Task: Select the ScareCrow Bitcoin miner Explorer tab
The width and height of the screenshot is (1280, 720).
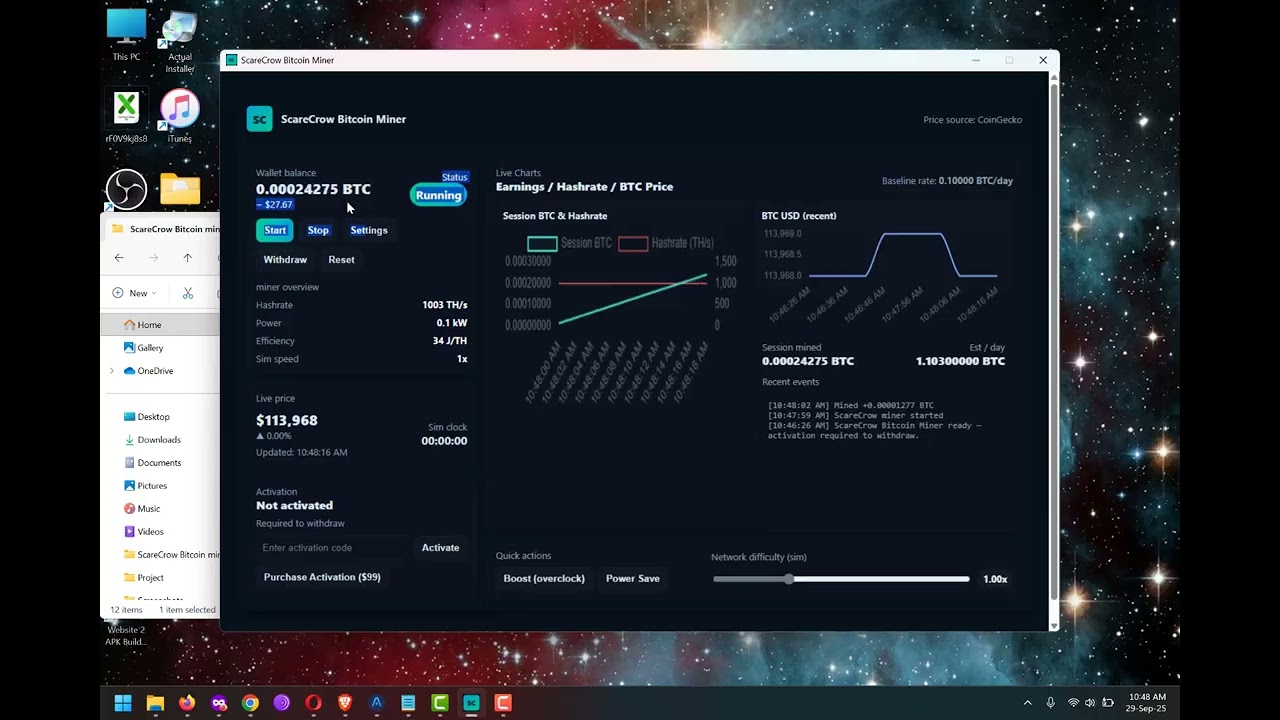Action: tap(170, 229)
